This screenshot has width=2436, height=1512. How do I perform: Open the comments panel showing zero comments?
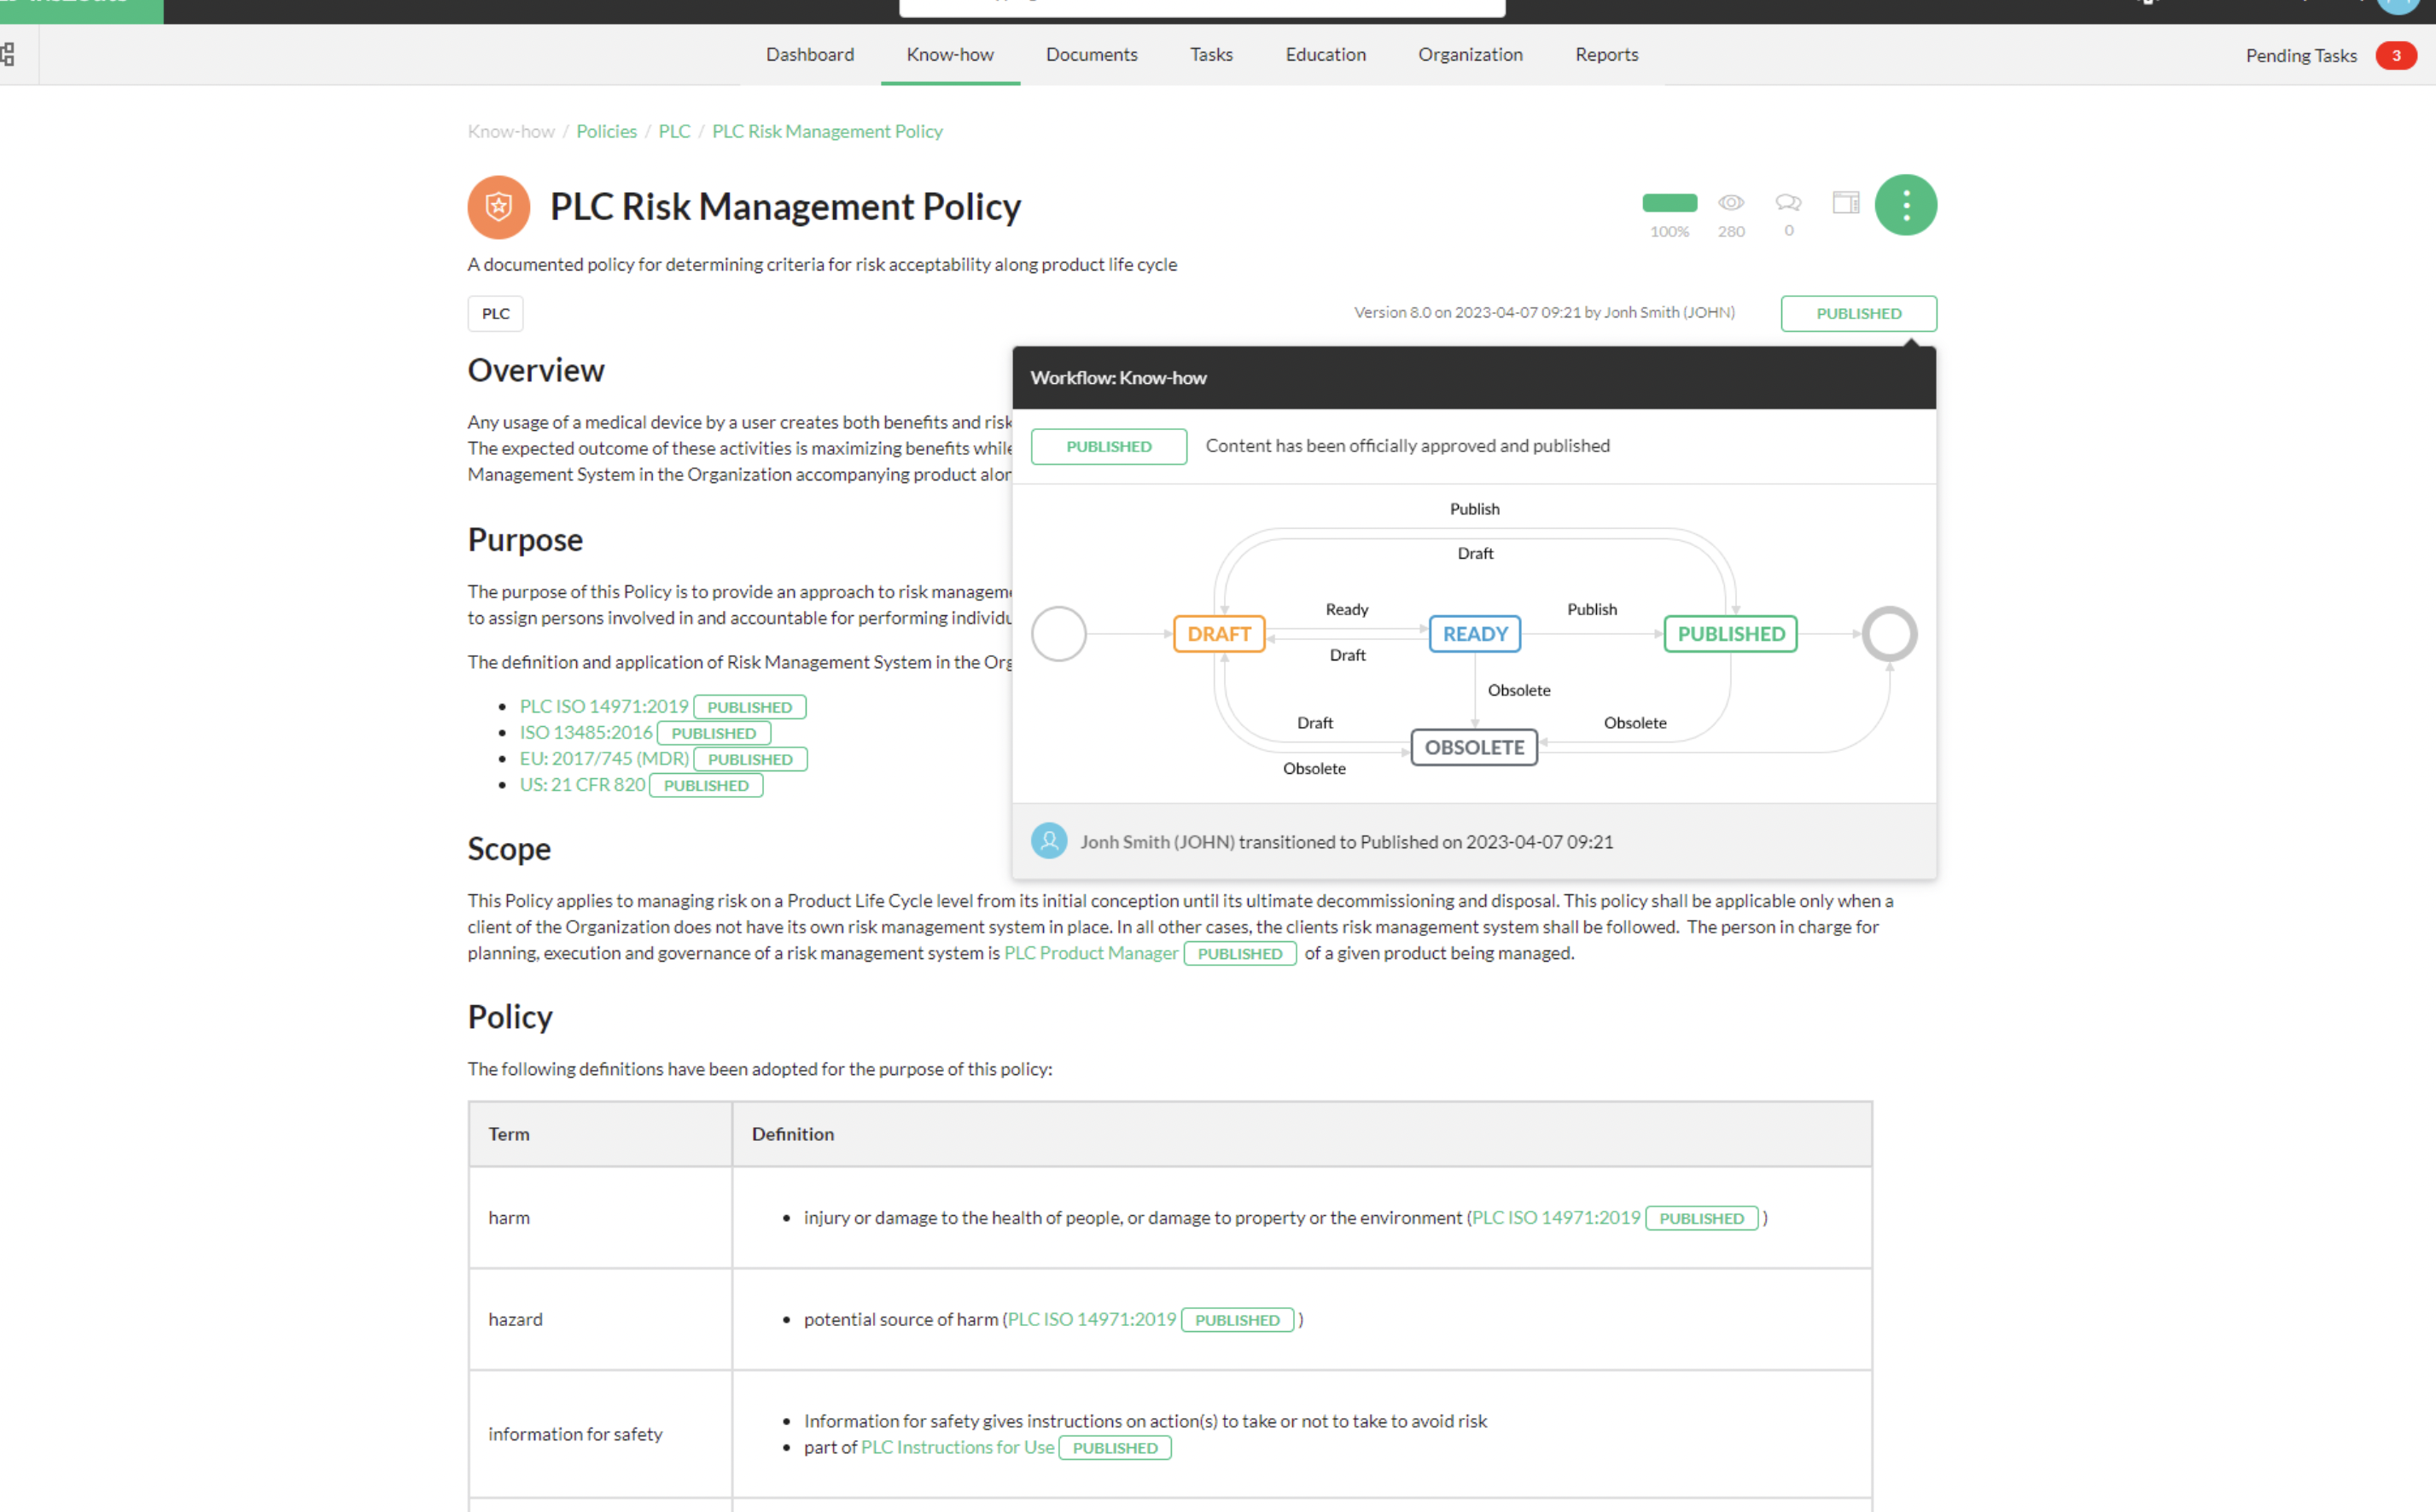tap(1789, 202)
